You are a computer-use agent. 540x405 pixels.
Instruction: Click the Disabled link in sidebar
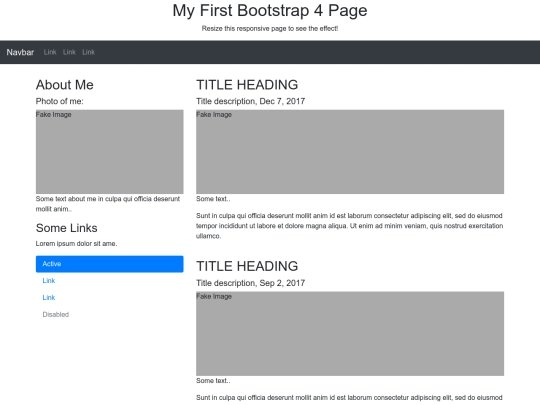pyautogui.click(x=56, y=314)
